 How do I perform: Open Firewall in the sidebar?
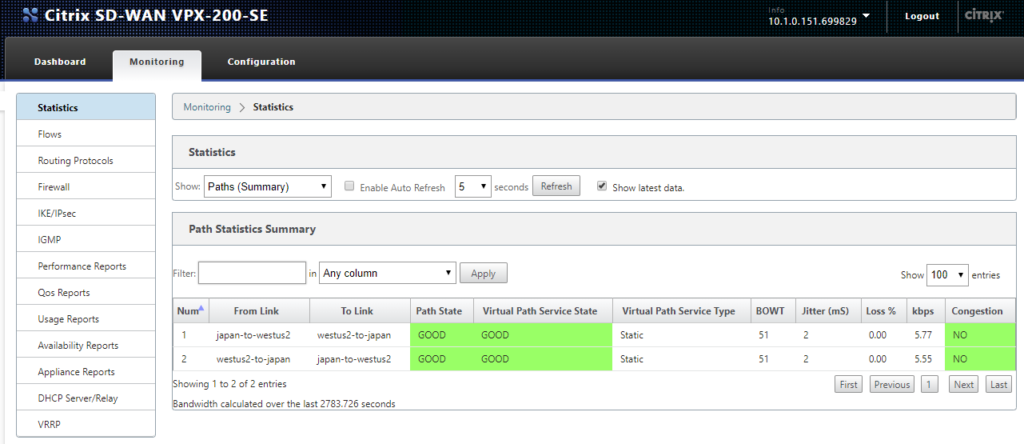coord(86,187)
